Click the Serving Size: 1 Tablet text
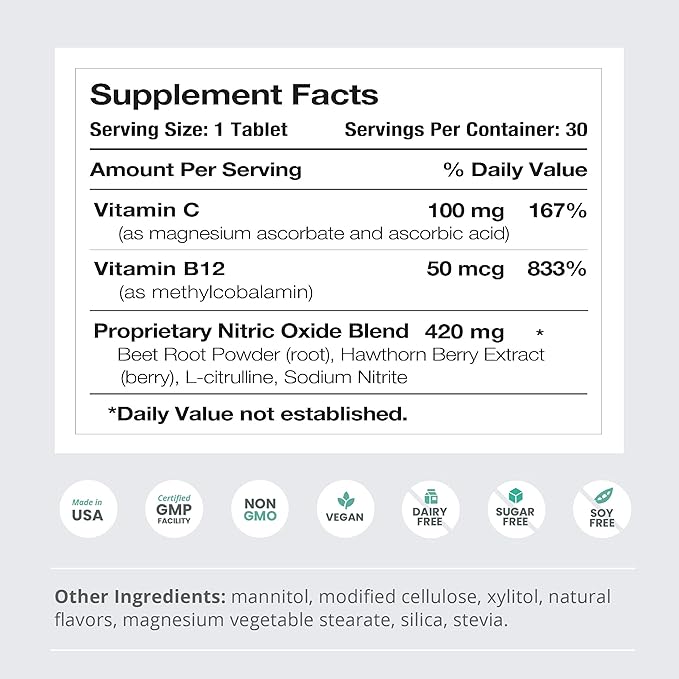The image size is (679, 679). tap(188, 130)
